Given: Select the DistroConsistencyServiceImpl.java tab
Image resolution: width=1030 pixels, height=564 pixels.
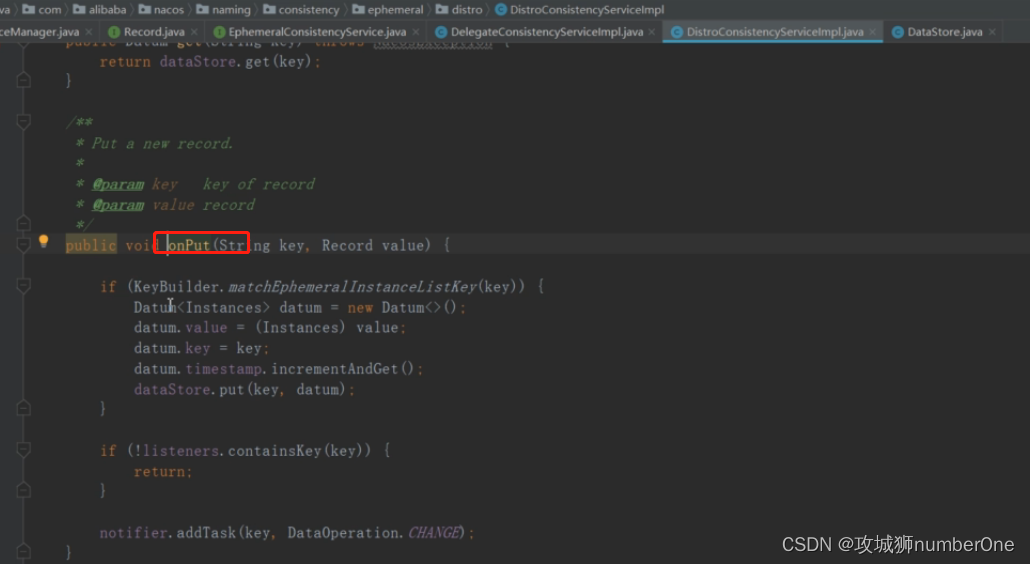Looking at the screenshot, I should pos(774,32).
